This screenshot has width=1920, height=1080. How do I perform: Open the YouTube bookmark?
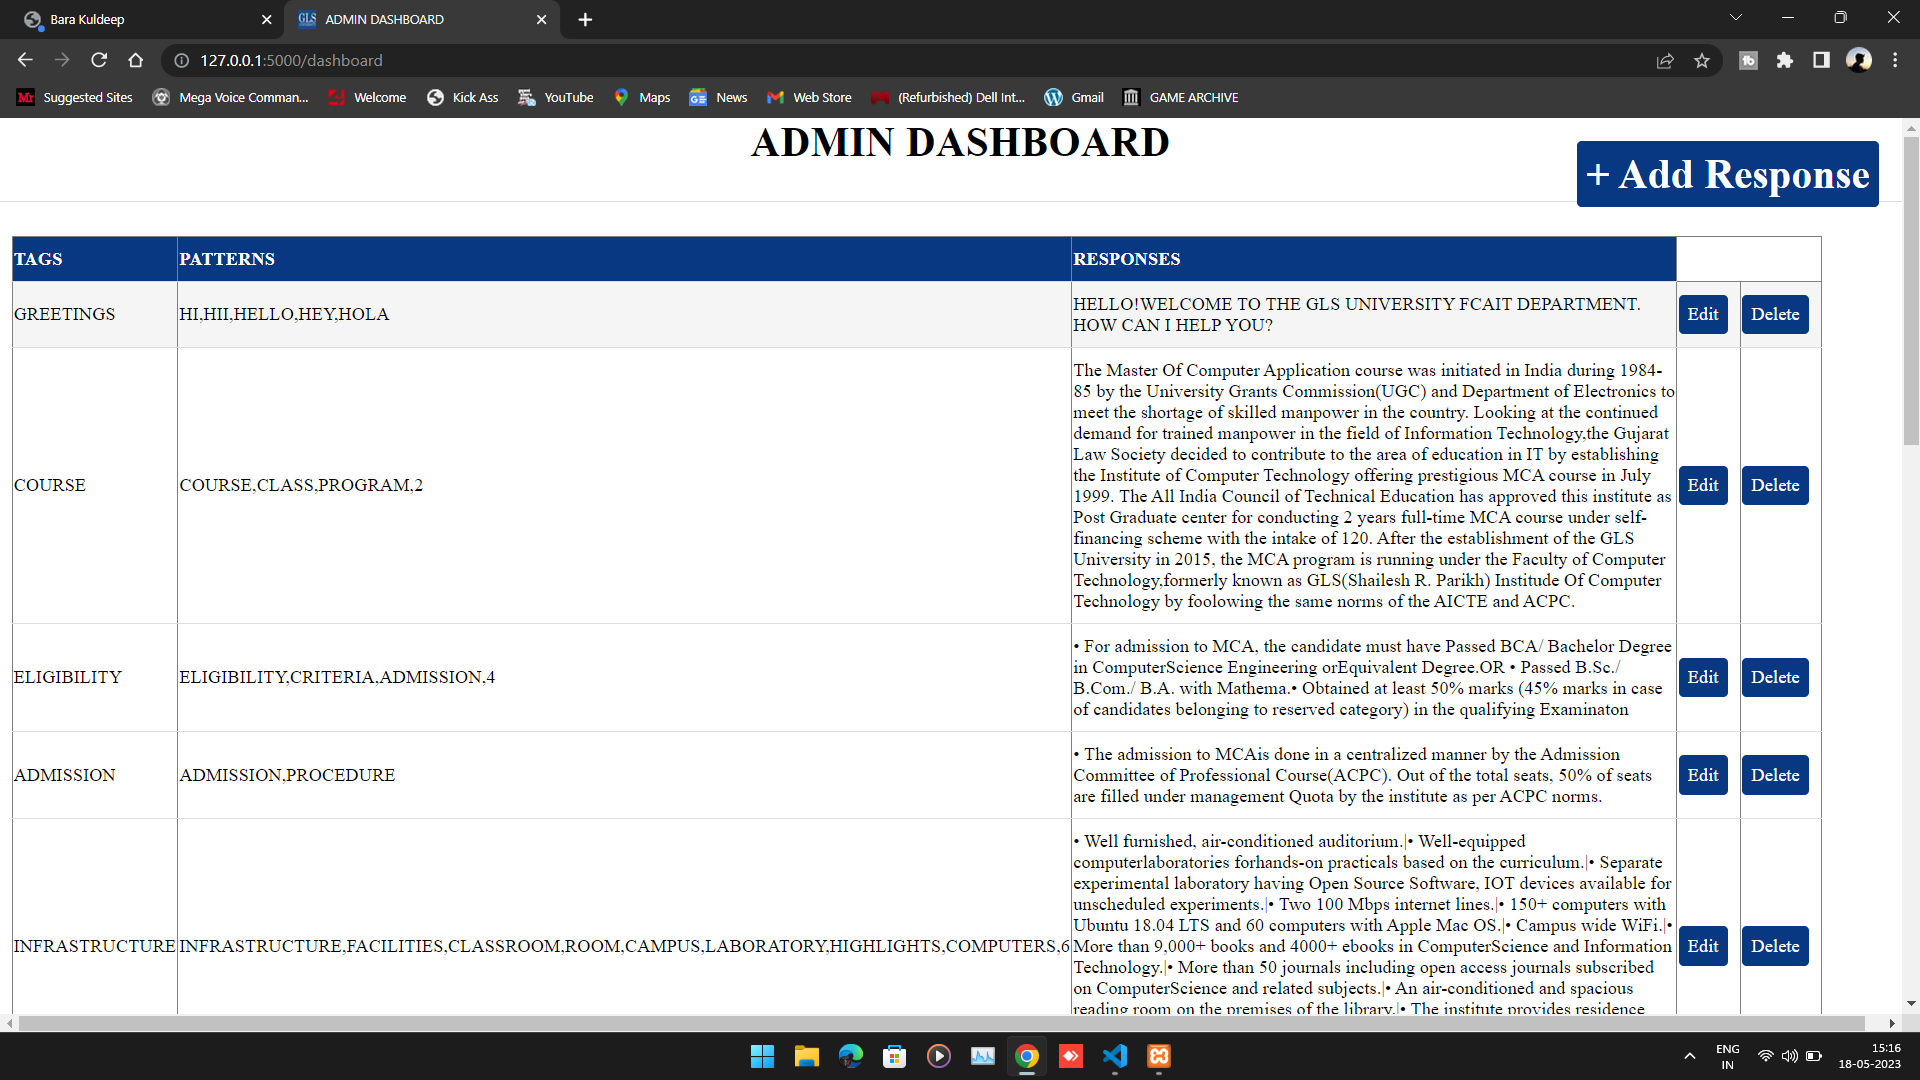point(556,97)
